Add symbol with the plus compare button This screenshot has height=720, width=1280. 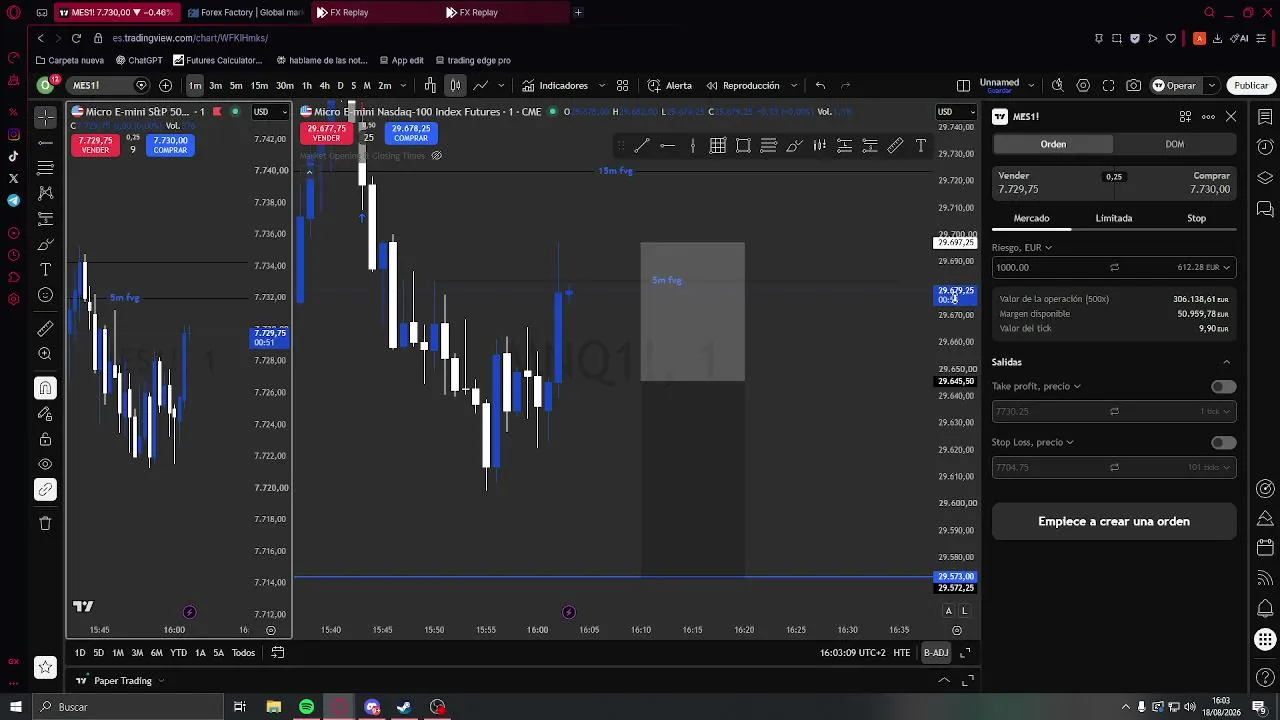click(x=165, y=86)
